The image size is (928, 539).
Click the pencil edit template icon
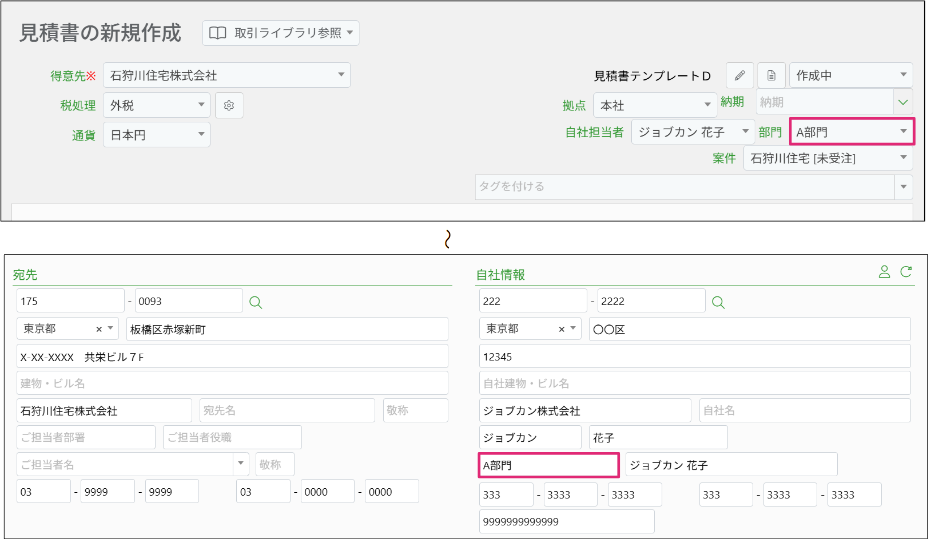point(740,76)
